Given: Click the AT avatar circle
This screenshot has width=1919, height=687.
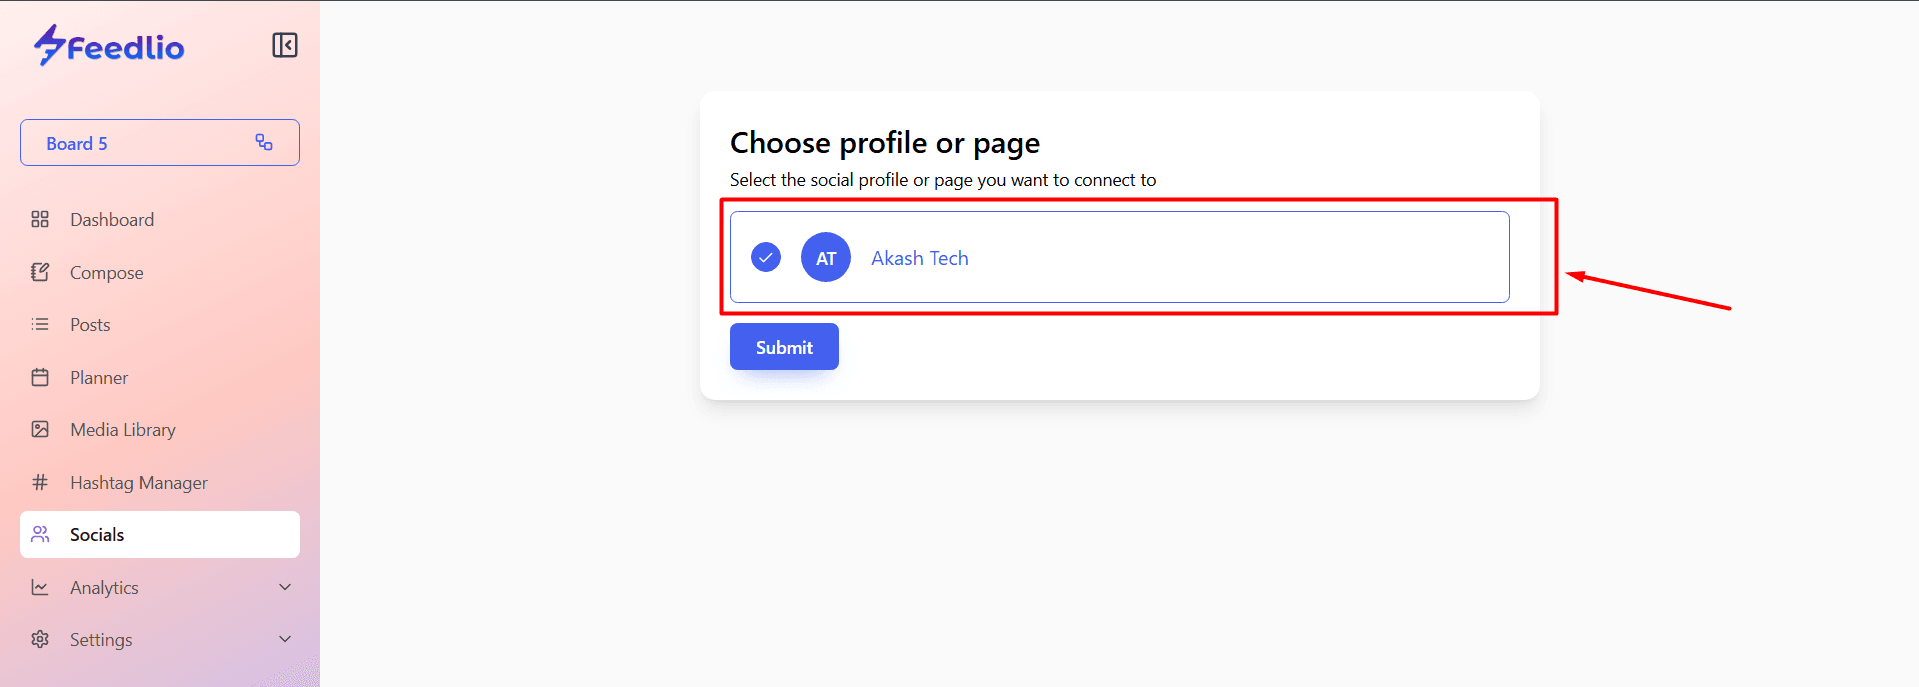Looking at the screenshot, I should point(826,257).
